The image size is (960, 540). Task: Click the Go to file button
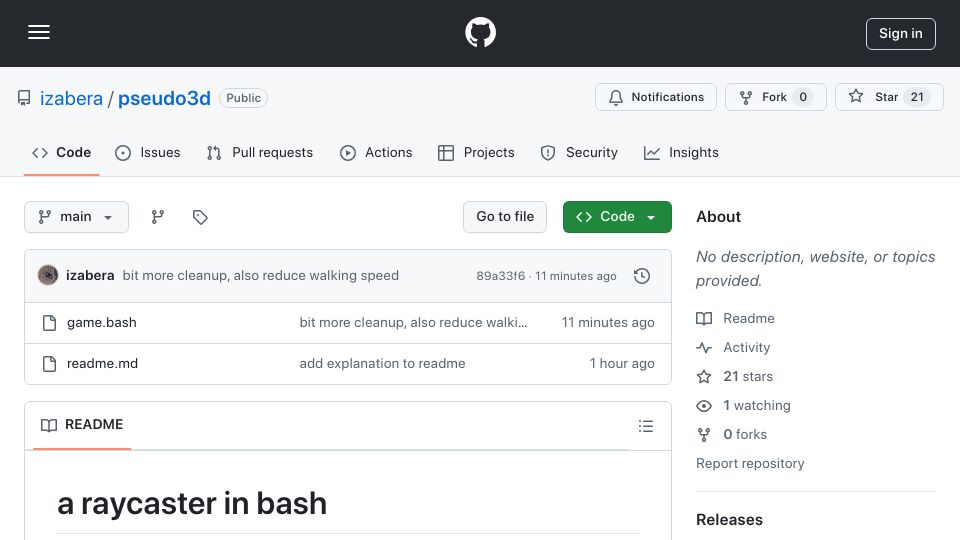point(505,217)
